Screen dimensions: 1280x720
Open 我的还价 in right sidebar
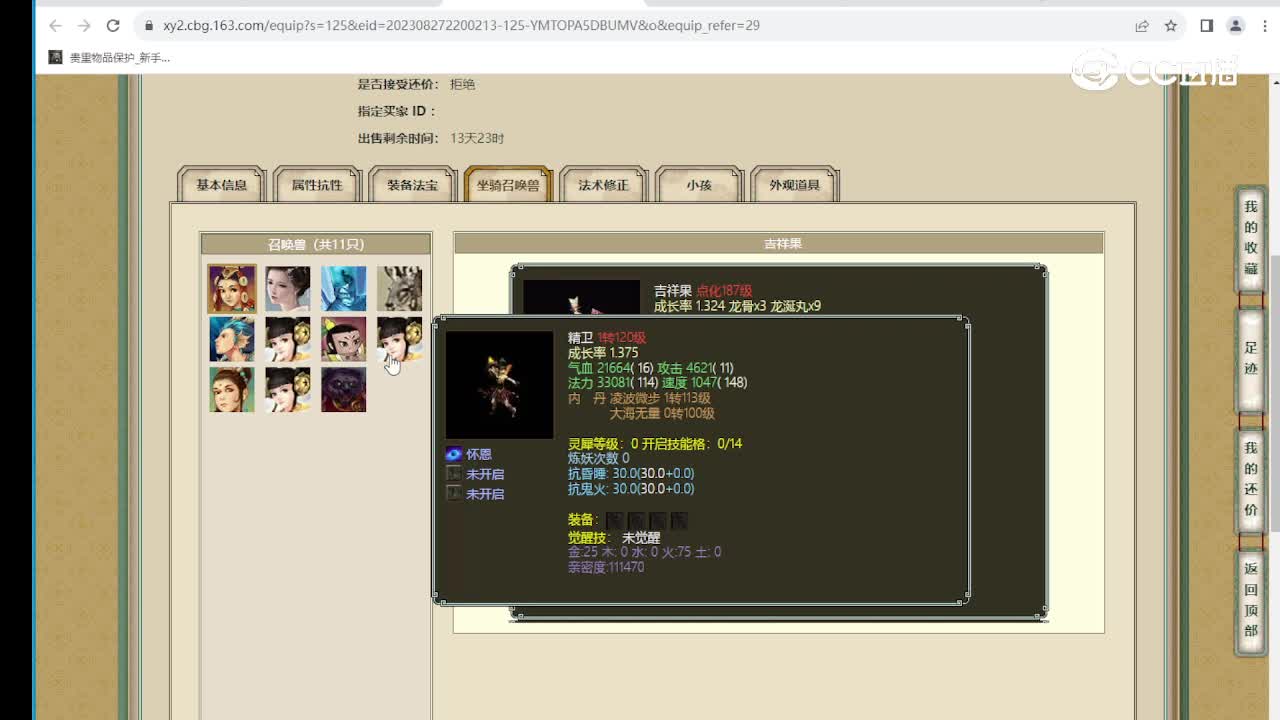pyautogui.click(x=1251, y=479)
